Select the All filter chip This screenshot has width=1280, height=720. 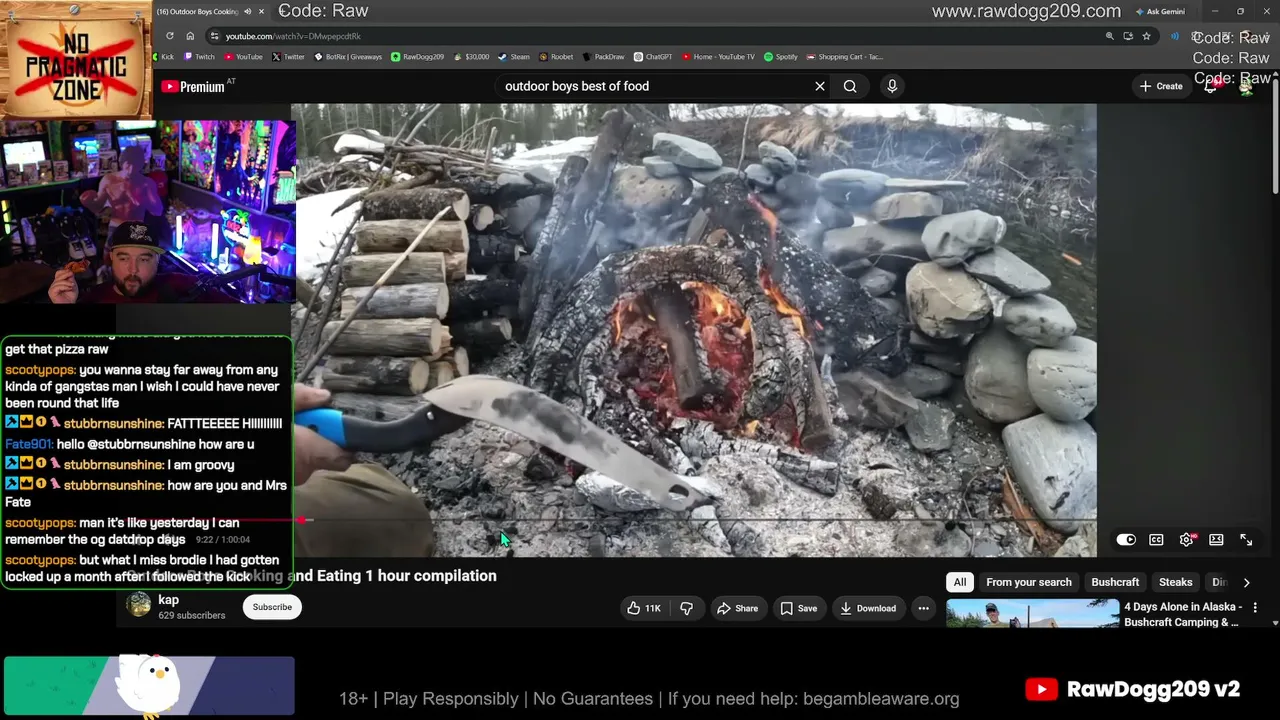960,582
